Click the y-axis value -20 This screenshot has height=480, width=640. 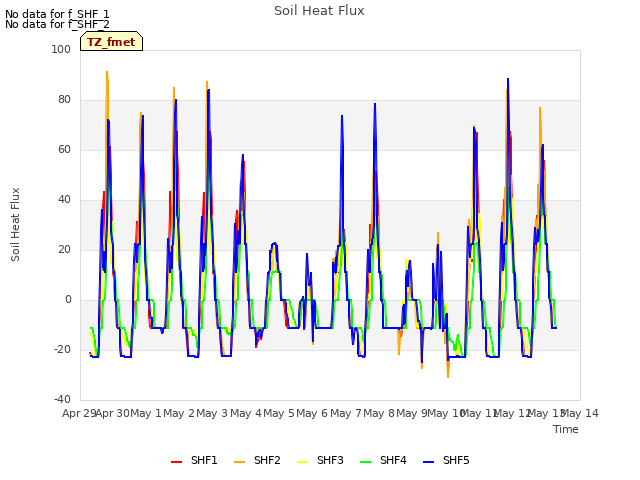62,349
